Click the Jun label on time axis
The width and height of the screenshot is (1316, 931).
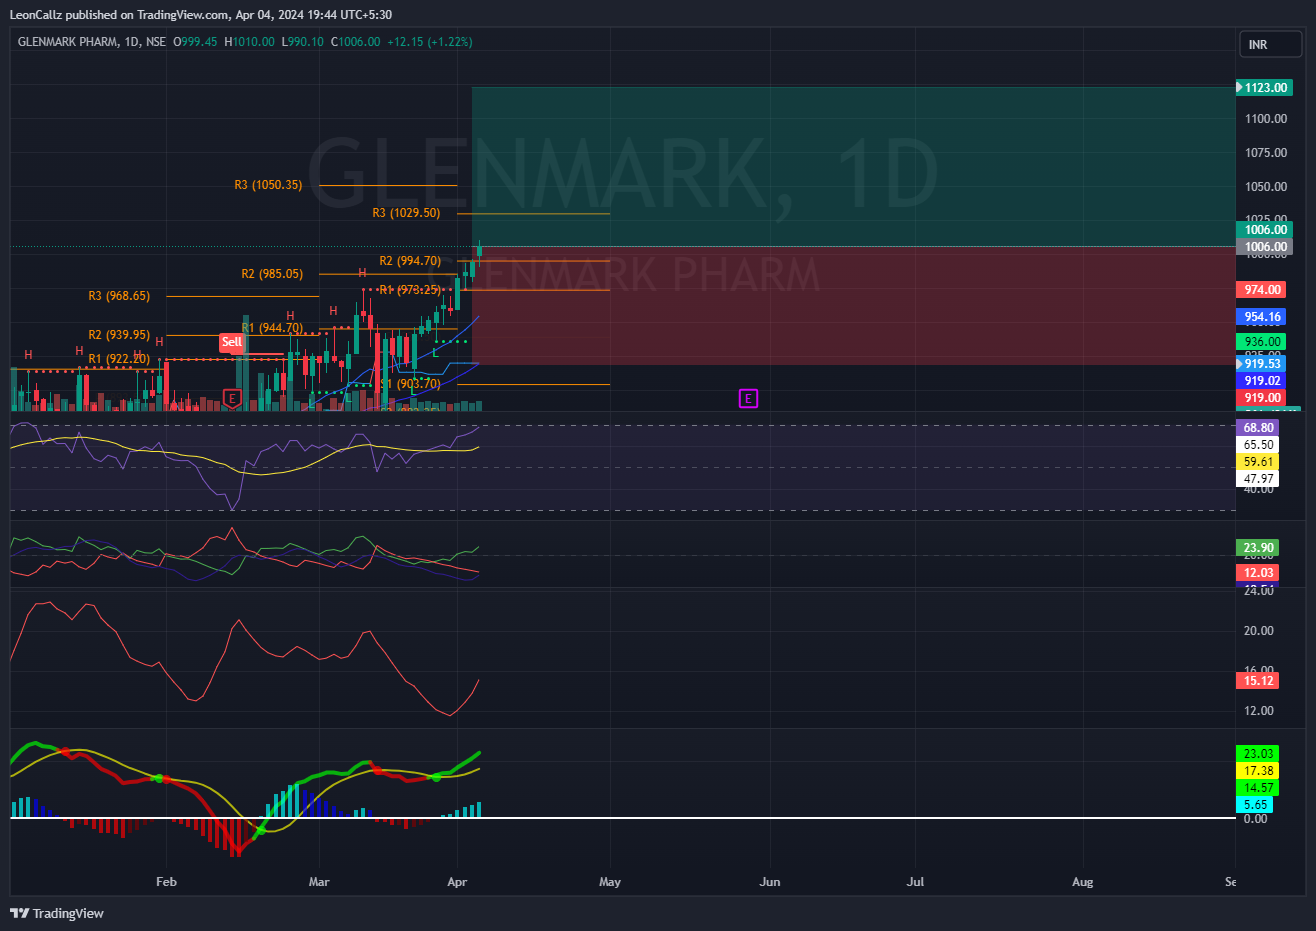pos(770,882)
